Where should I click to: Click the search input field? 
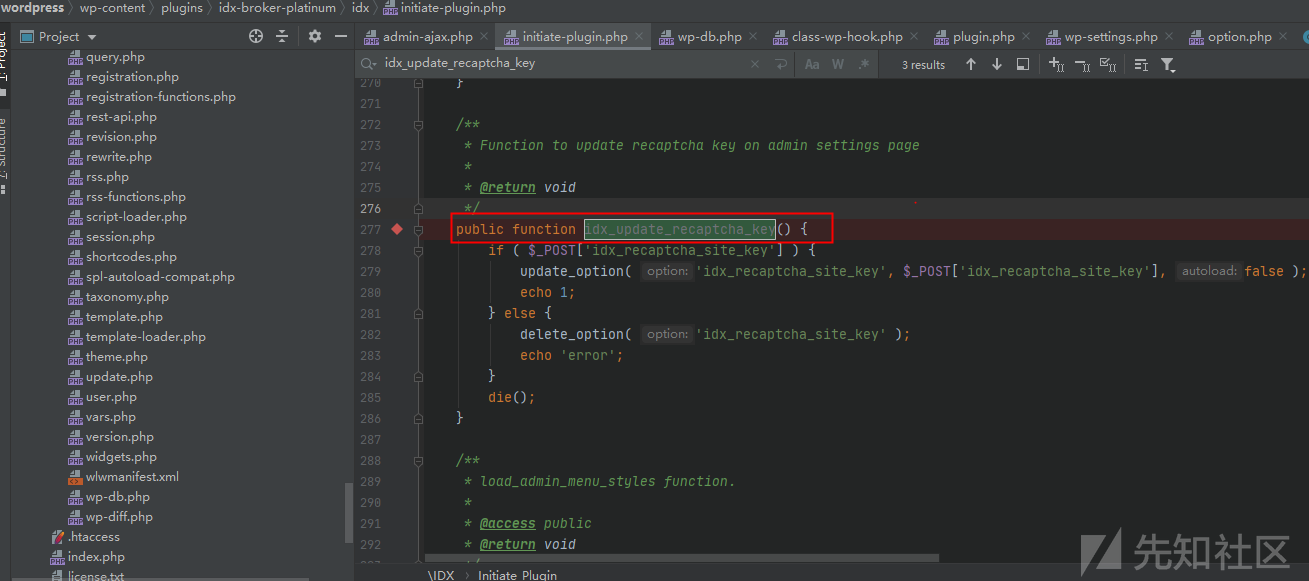tap(560, 64)
